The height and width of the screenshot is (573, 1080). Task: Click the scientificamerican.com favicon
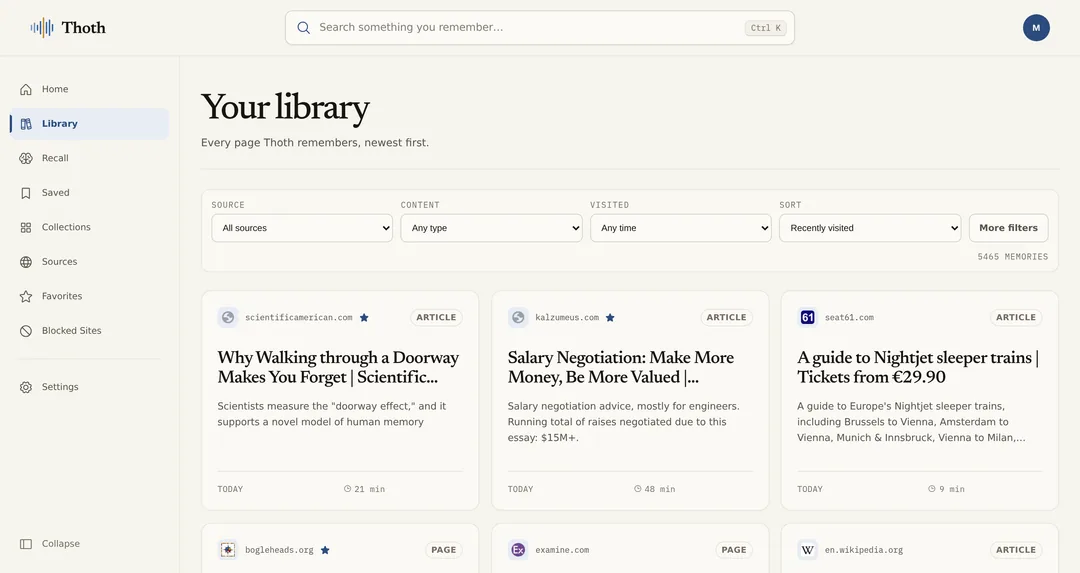click(228, 317)
